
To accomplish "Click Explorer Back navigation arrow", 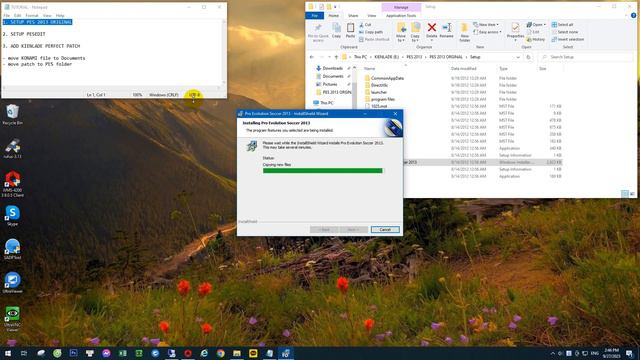I will point(312,57).
